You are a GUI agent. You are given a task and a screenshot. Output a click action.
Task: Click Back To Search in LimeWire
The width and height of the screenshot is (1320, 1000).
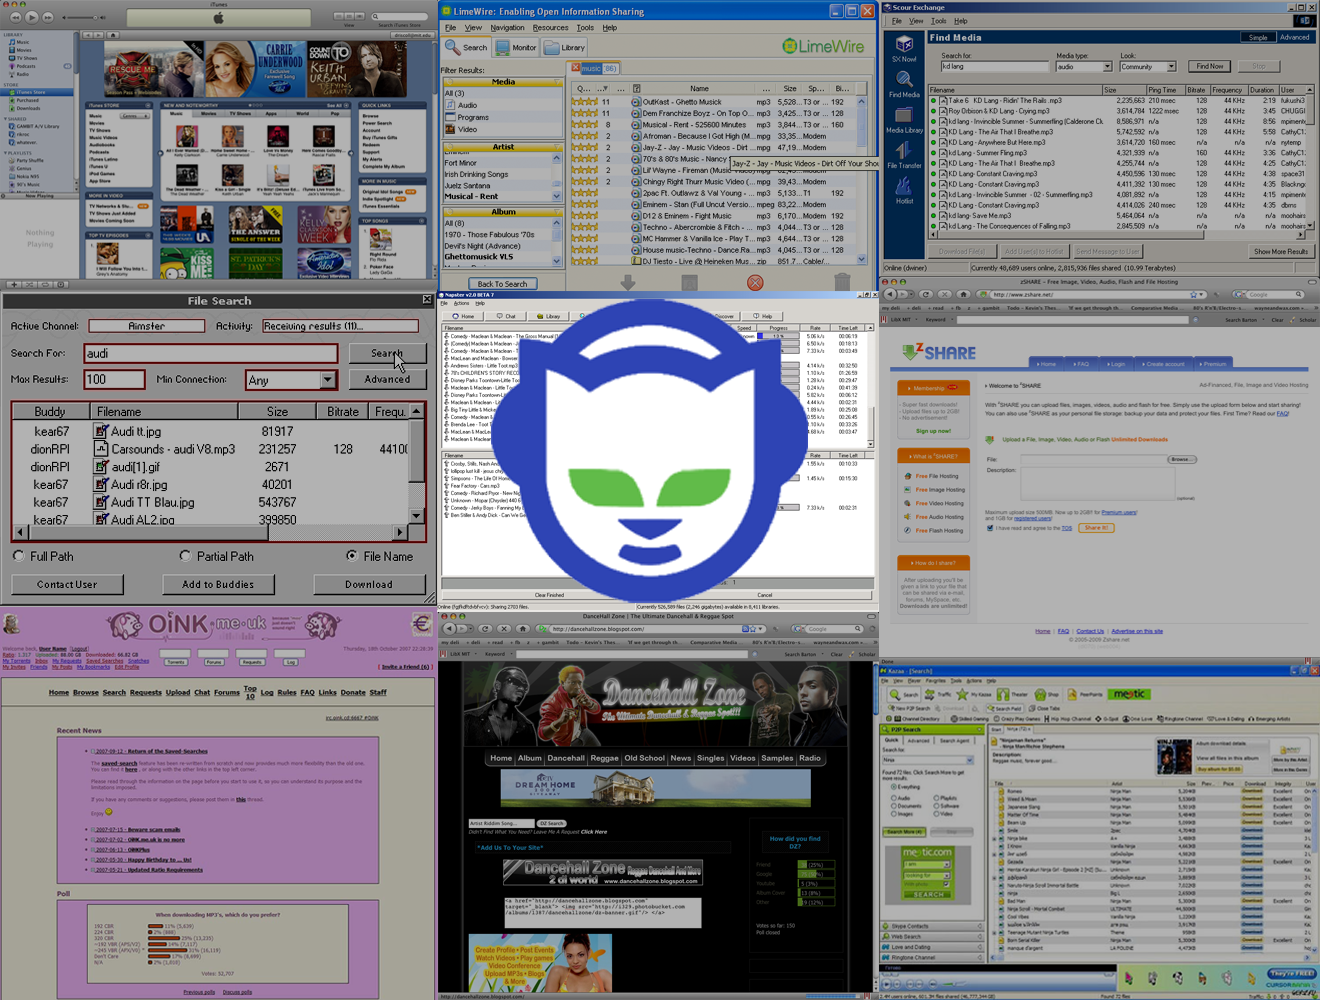tap(502, 284)
